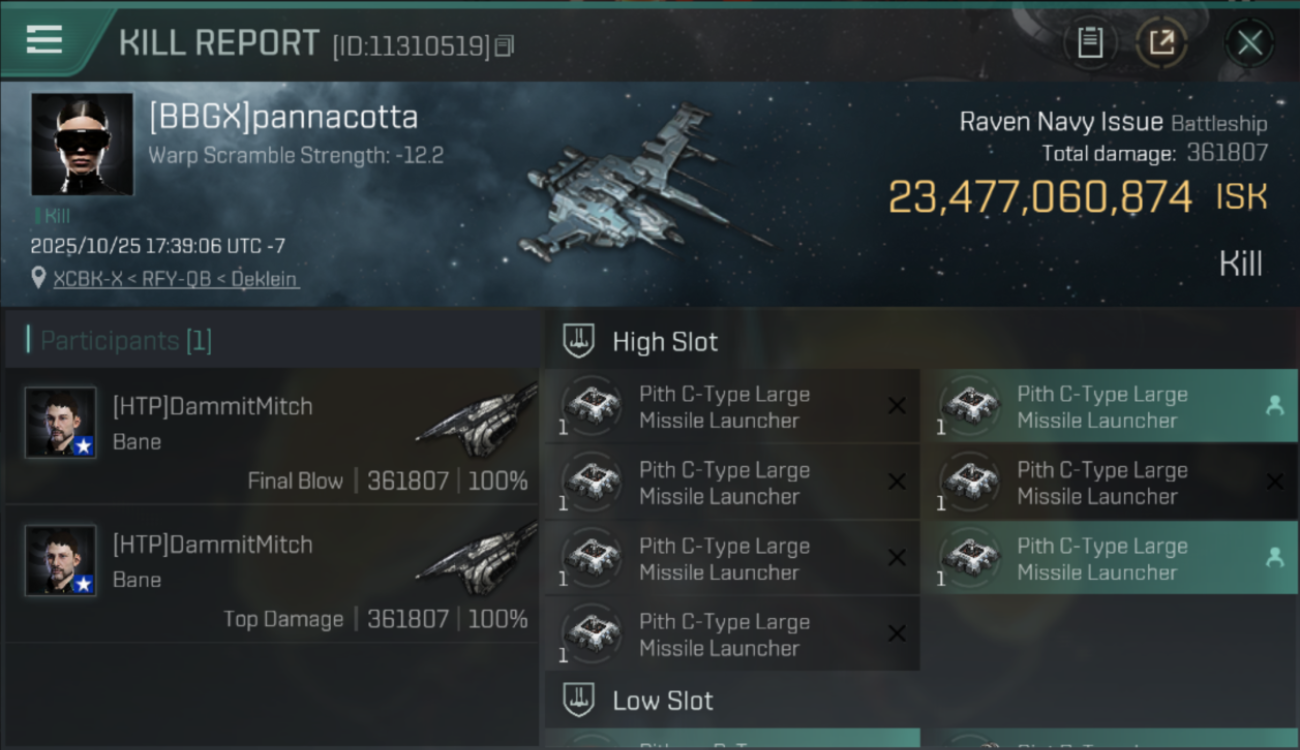Viewport: 1300px width, 750px height.
Task: Open pannacotta's pilot portrait
Action: point(82,144)
